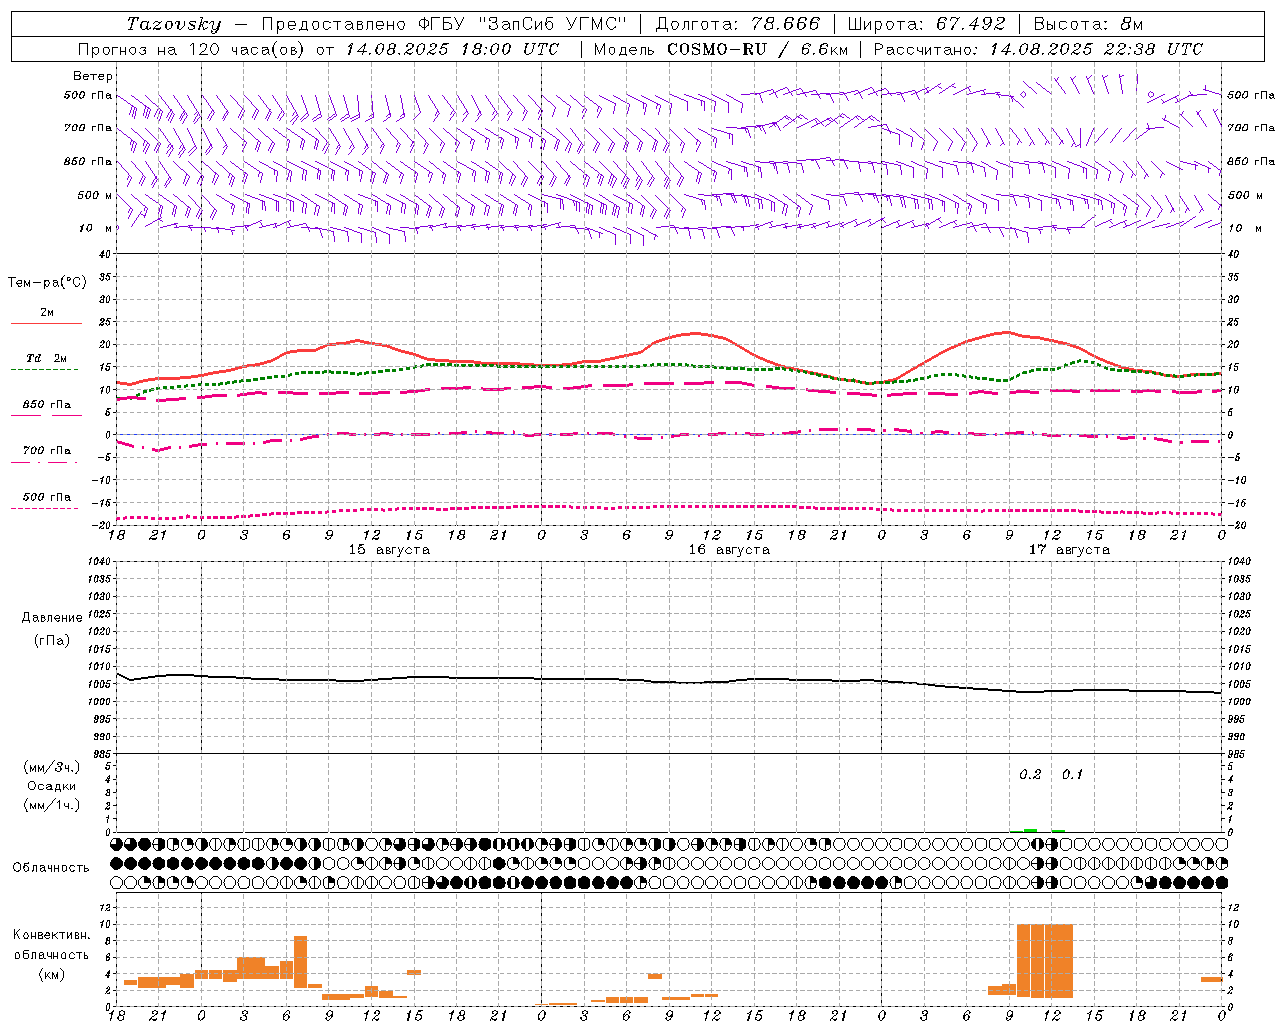Click the elevation label Высота: 8м

click(1088, 24)
